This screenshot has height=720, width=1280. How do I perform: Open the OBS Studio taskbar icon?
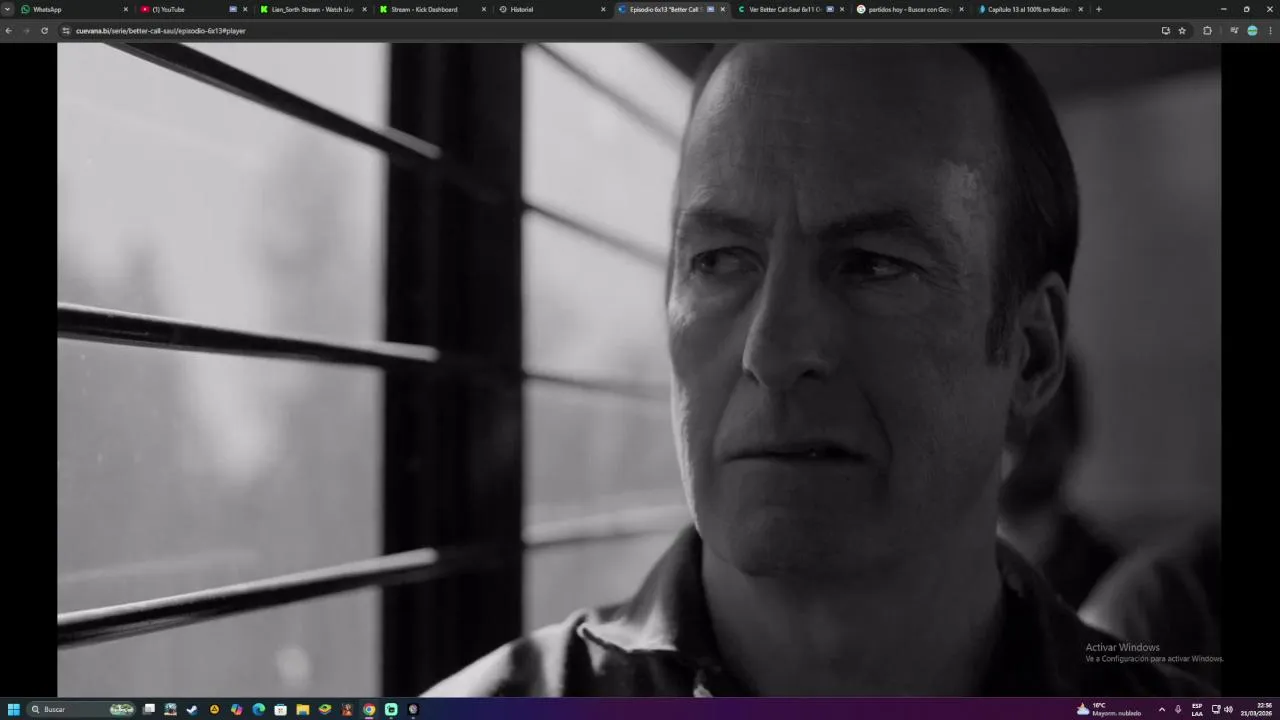[413, 709]
